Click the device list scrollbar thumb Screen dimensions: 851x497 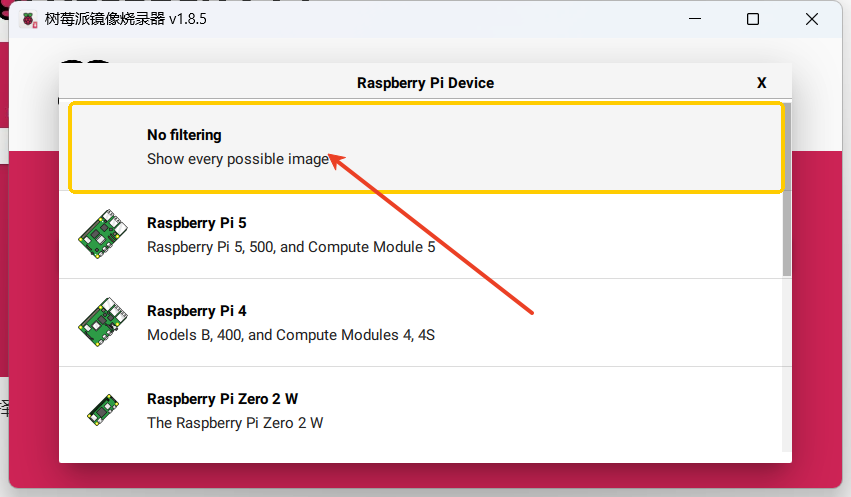click(787, 190)
